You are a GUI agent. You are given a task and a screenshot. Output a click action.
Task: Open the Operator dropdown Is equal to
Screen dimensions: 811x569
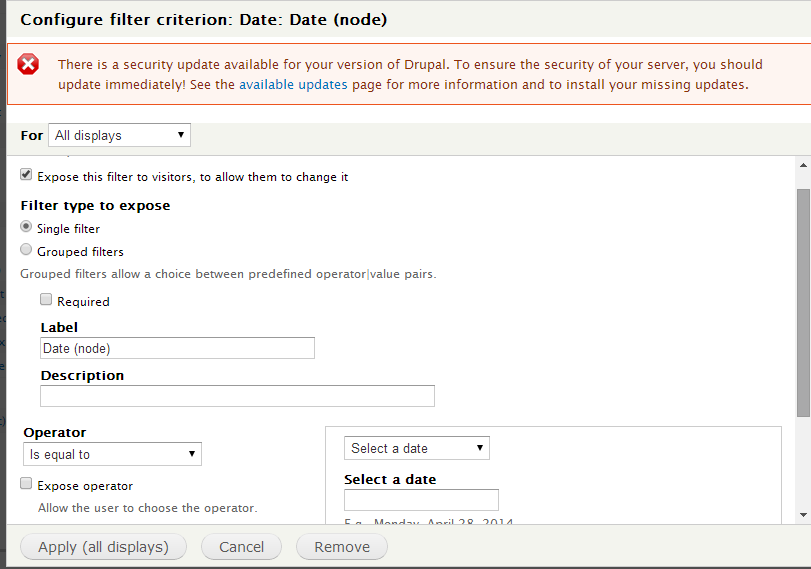point(112,454)
